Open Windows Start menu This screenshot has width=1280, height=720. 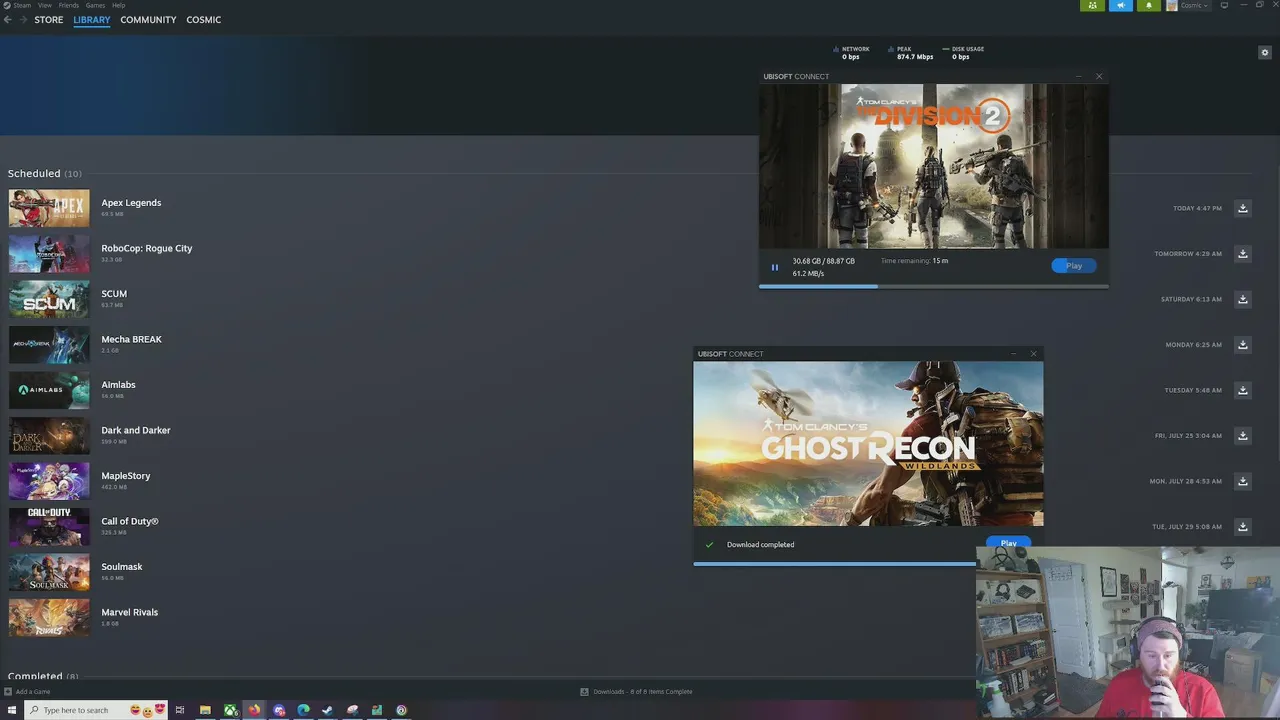12,710
